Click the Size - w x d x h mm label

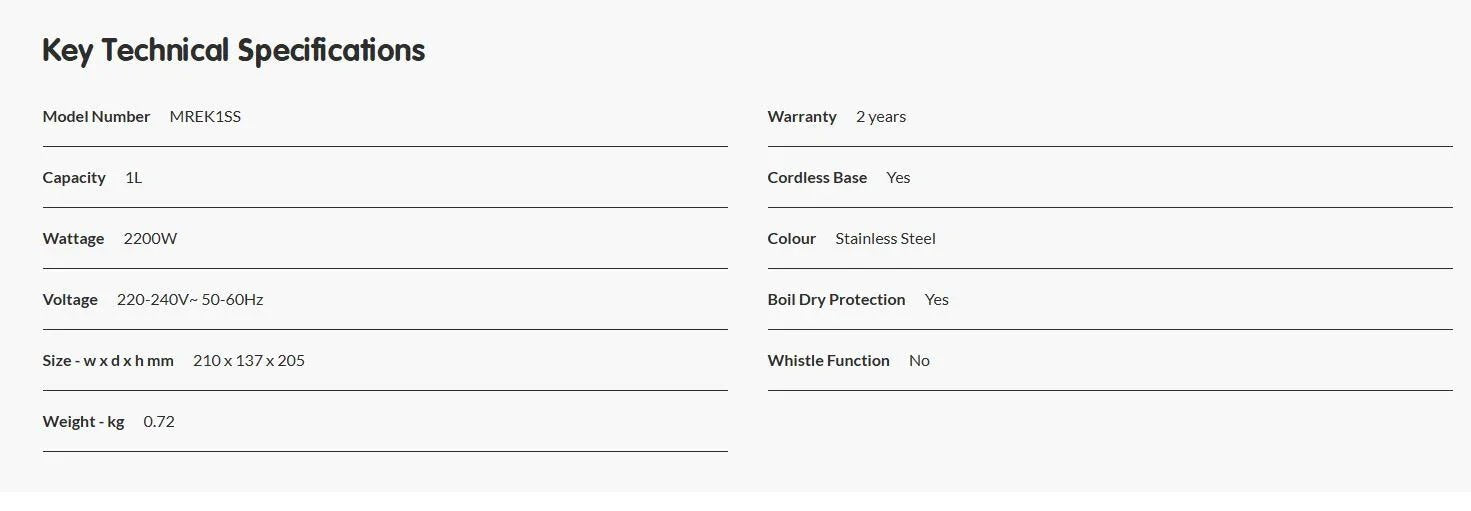(x=108, y=360)
